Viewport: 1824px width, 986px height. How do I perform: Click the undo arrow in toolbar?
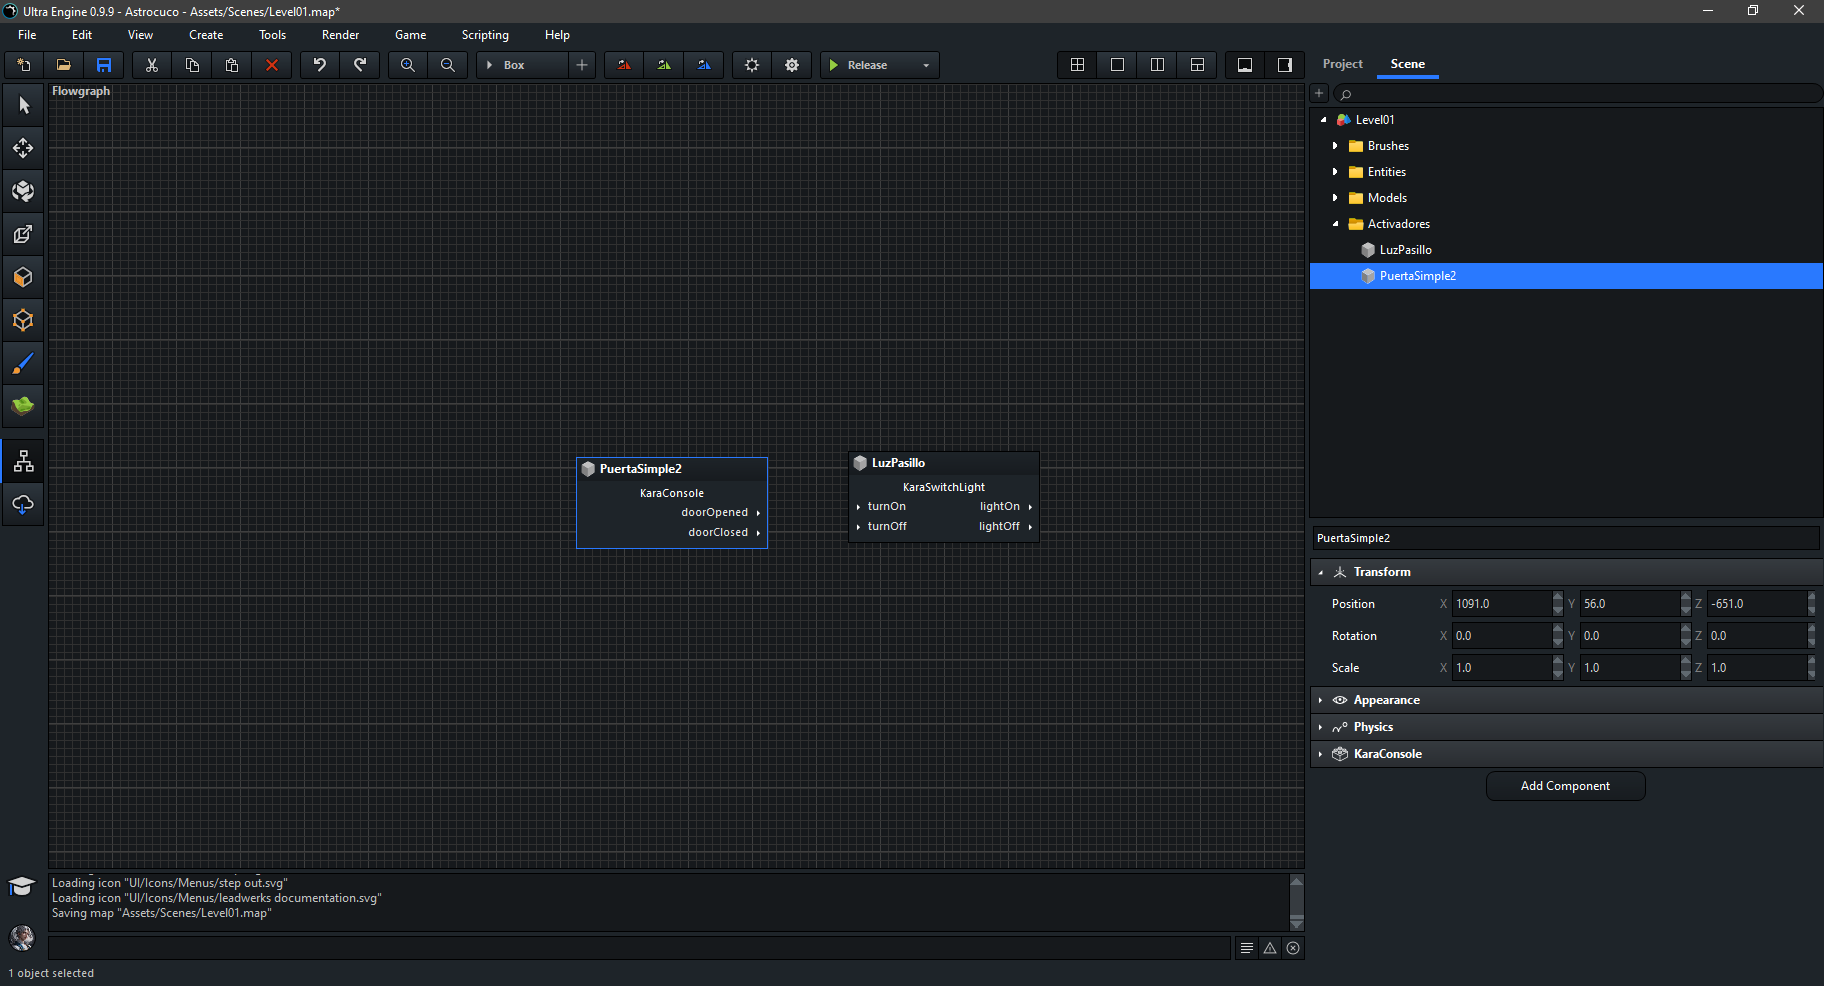320,65
